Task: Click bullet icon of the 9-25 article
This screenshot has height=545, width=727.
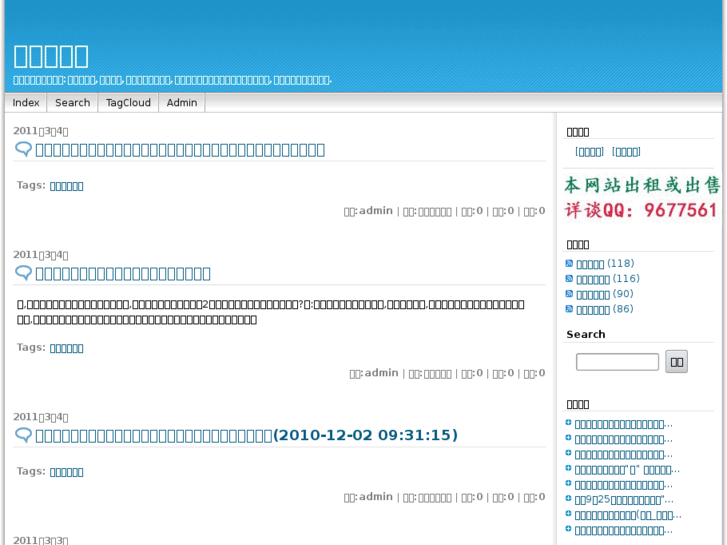Action: (568, 499)
